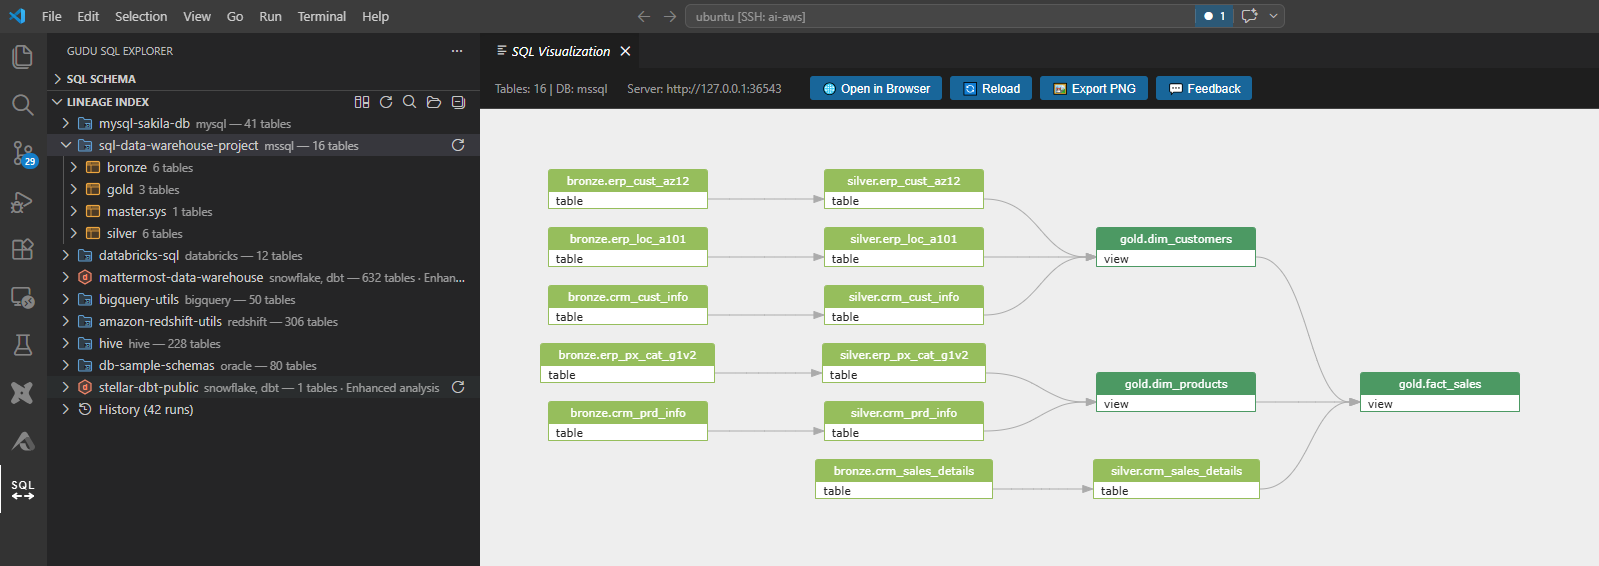This screenshot has width=1599, height=566.
Task: Open Source Control with 29 badge
Action: (x=22, y=153)
